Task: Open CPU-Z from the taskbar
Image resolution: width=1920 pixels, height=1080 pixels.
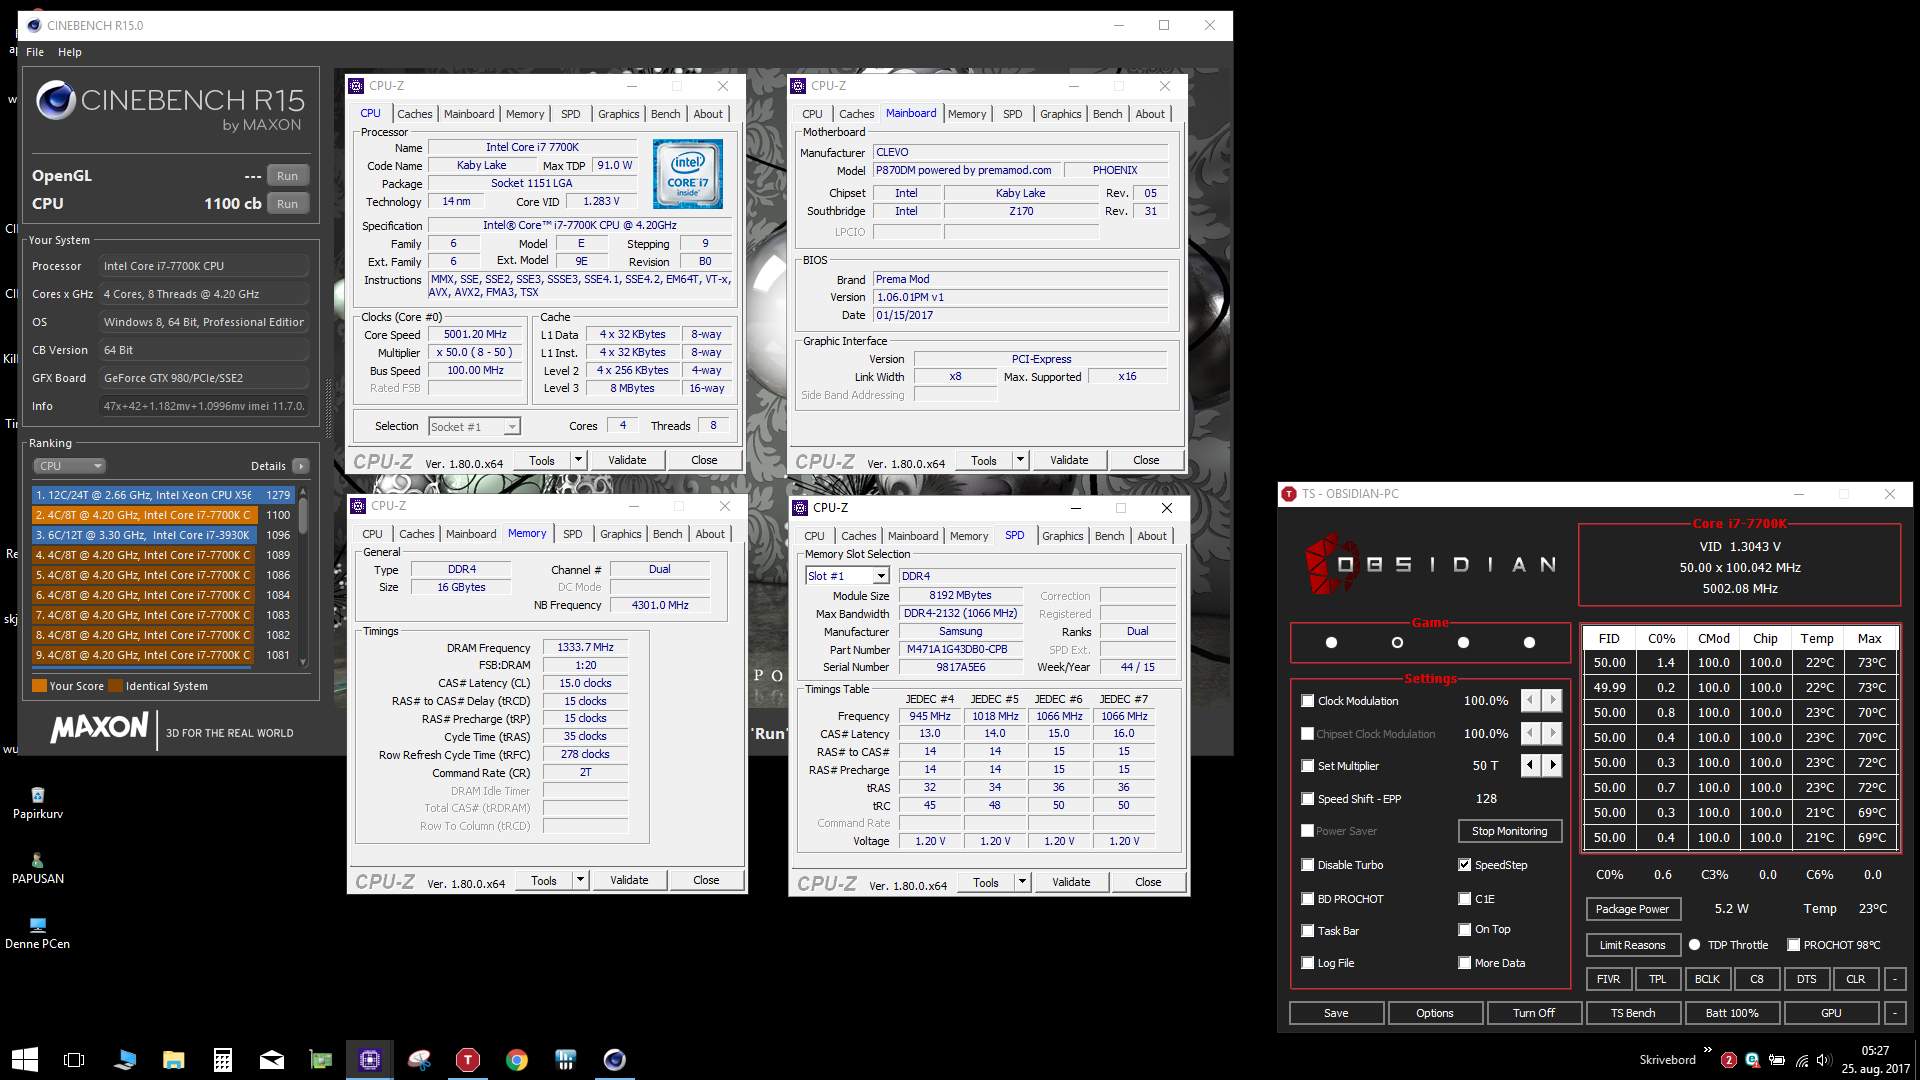Action: click(x=370, y=1059)
